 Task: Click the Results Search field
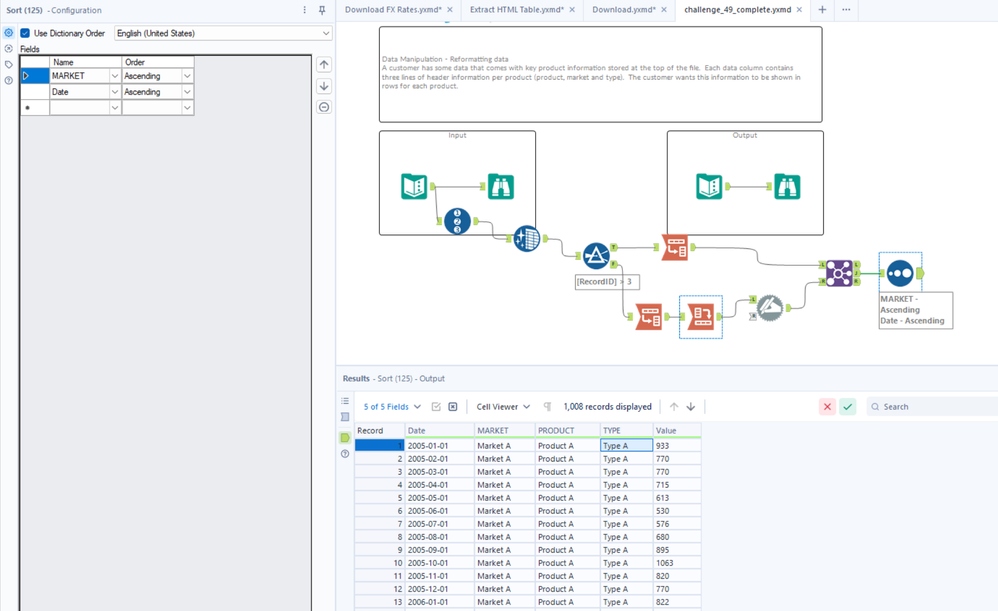(930, 407)
